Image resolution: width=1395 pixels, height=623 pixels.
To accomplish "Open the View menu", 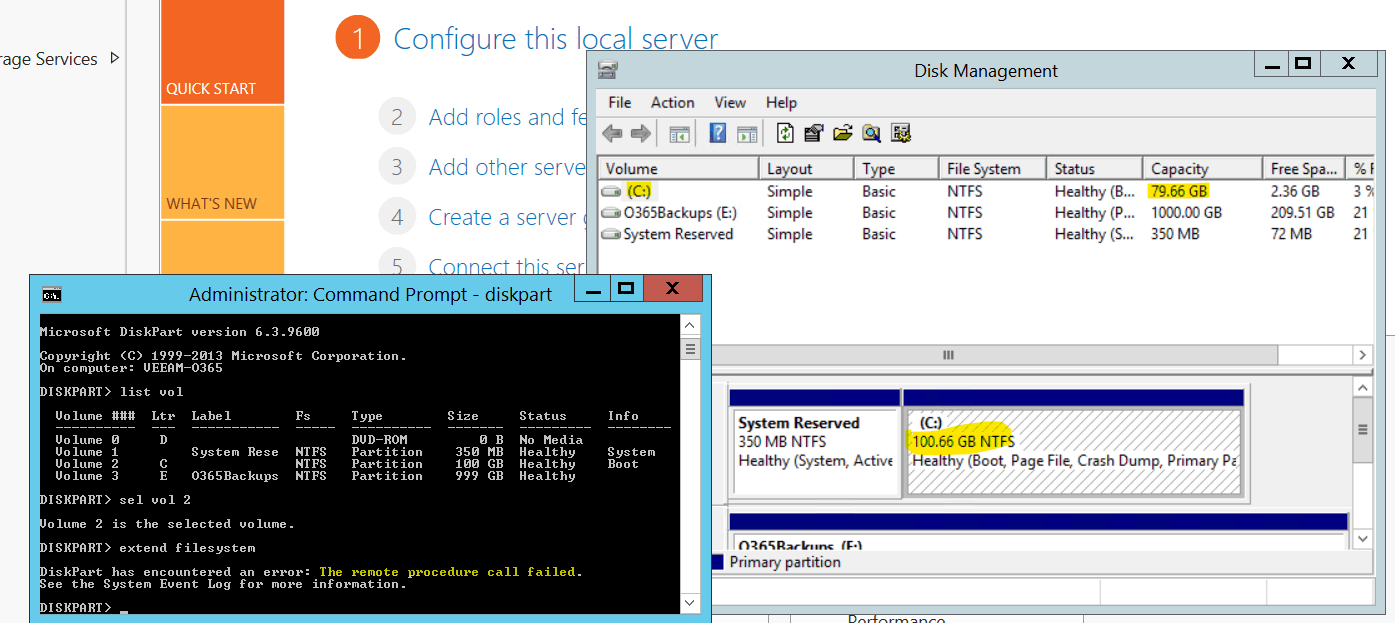I will (730, 102).
